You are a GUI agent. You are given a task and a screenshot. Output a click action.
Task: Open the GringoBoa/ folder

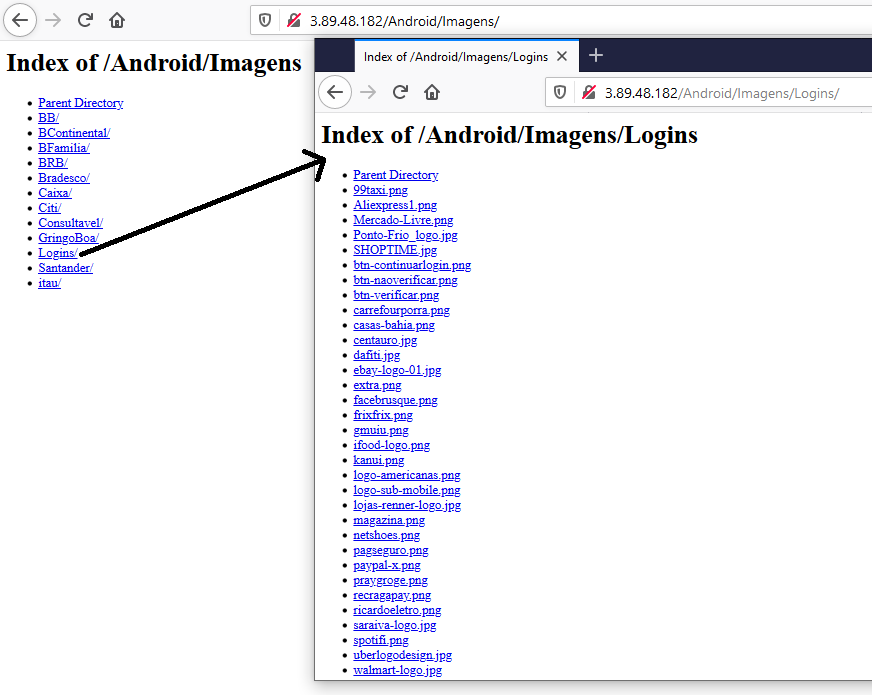68,238
